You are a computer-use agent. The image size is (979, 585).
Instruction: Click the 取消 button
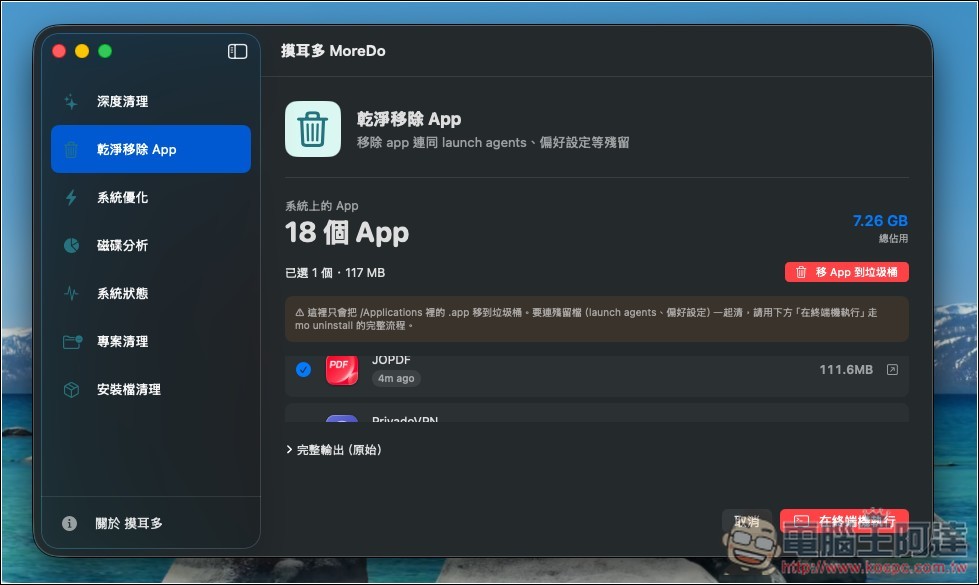[747, 521]
